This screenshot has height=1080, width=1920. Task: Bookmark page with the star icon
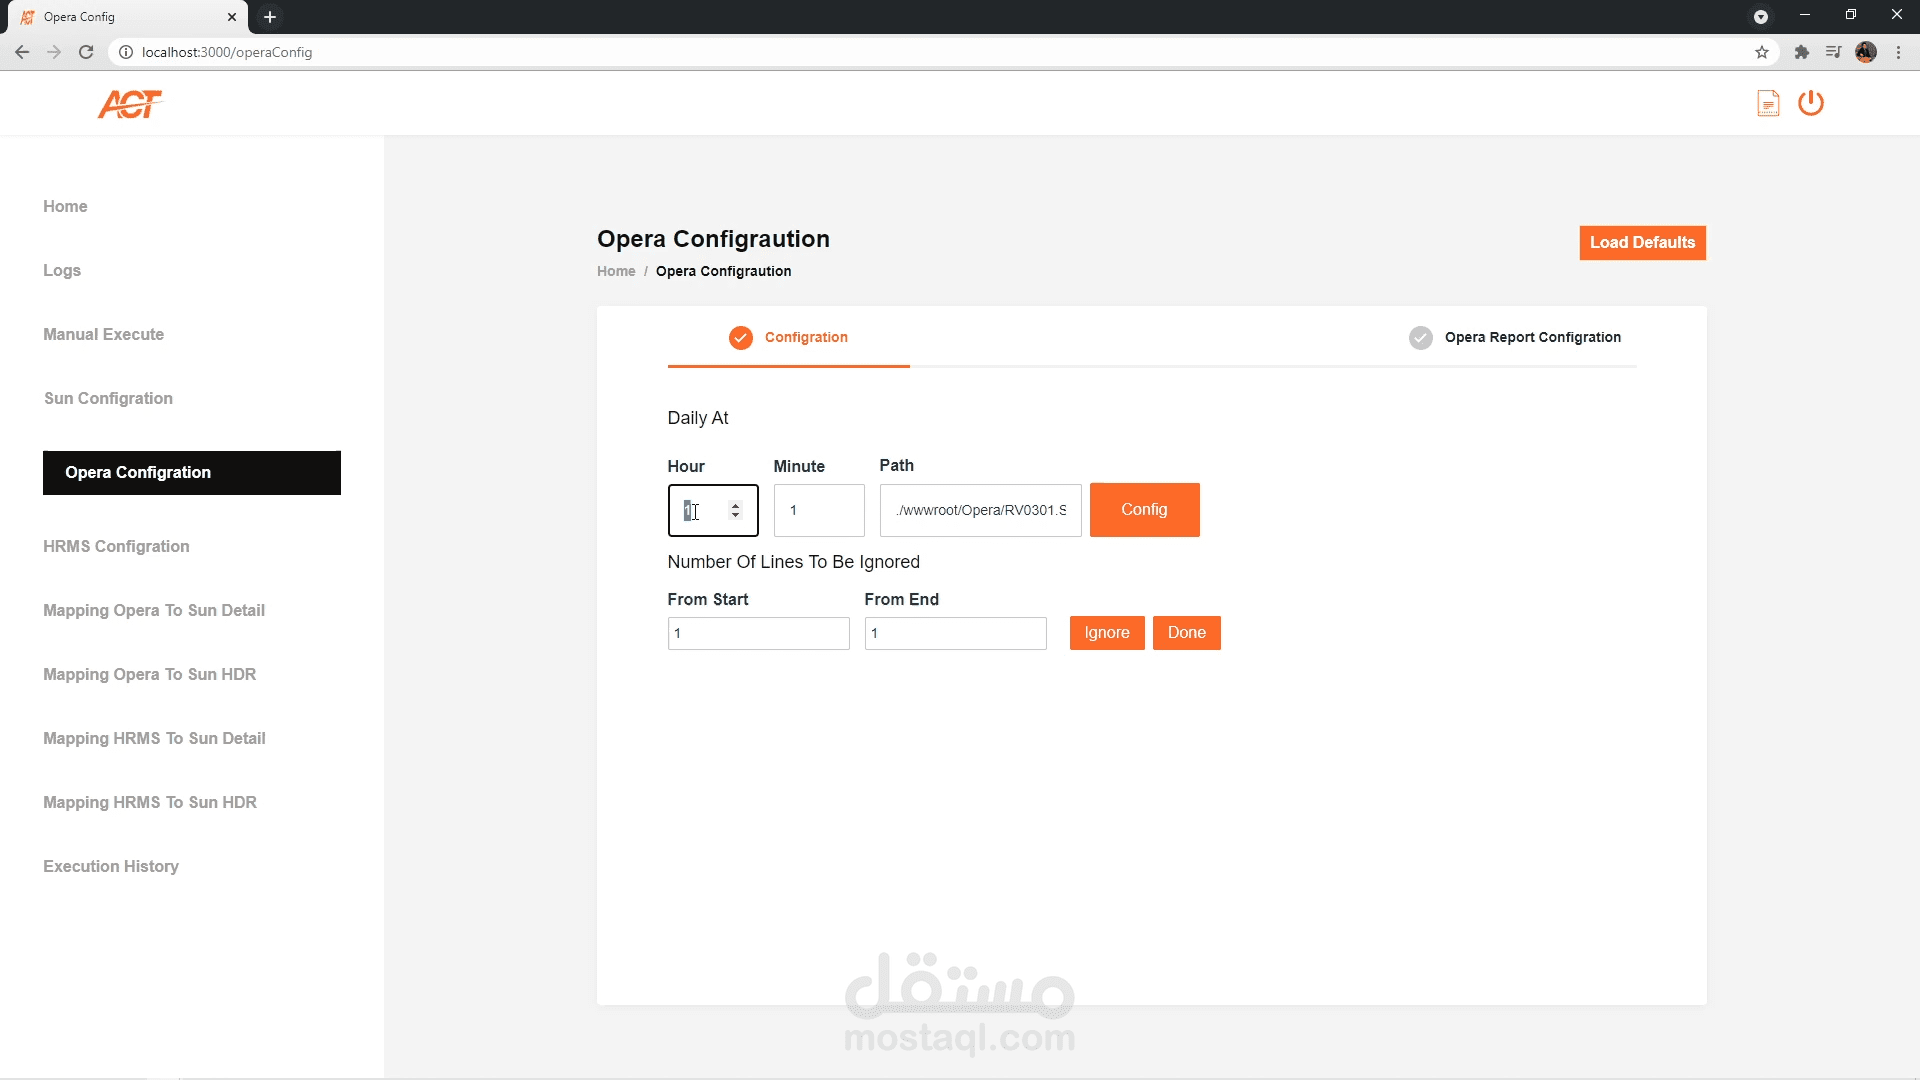(x=1761, y=52)
